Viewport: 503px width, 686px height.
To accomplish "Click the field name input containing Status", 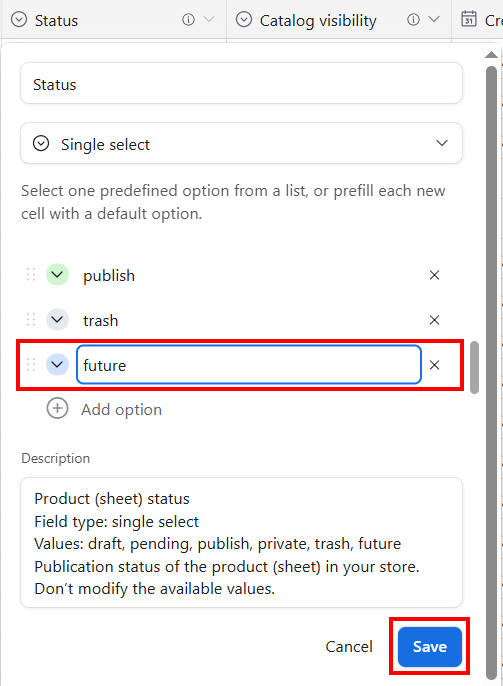I will [241, 84].
